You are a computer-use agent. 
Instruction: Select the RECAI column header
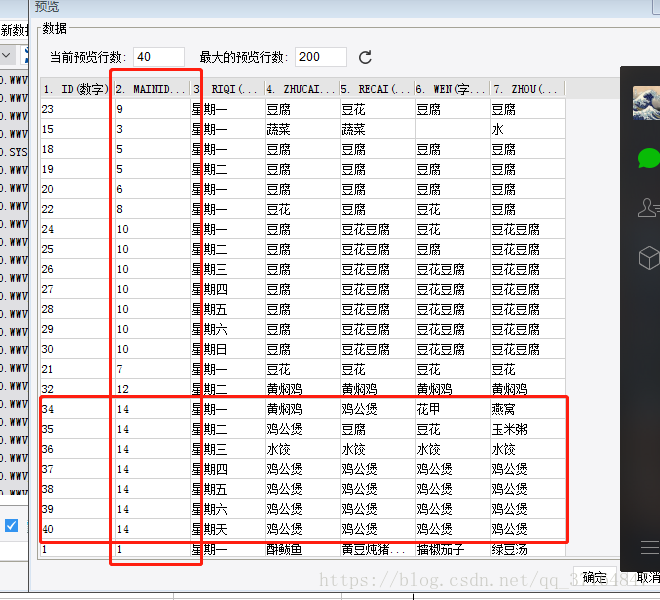[x=377, y=89]
